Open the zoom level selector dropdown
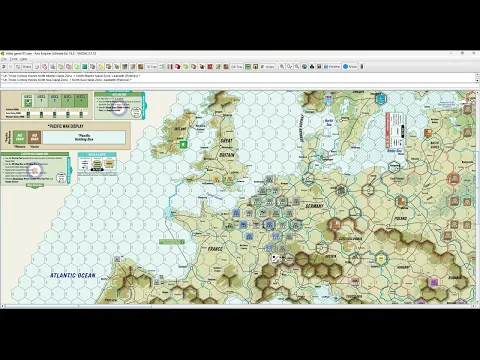 (289, 67)
